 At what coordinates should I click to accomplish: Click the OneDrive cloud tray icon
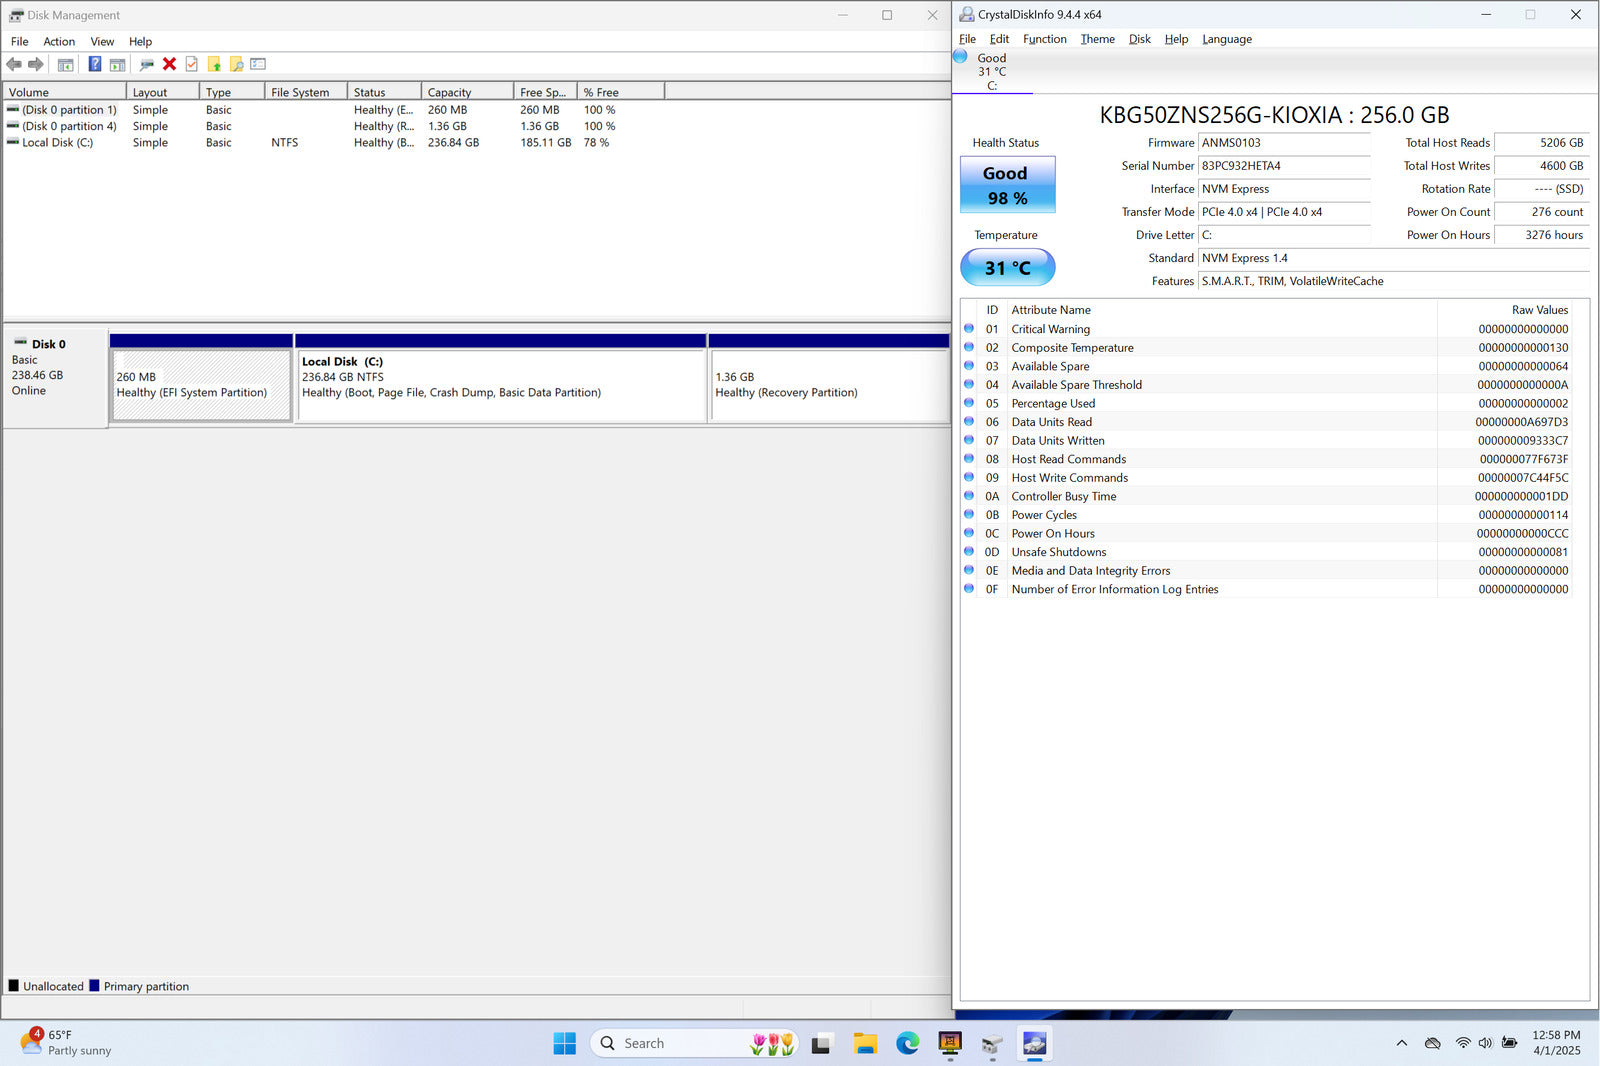[x=1432, y=1043]
